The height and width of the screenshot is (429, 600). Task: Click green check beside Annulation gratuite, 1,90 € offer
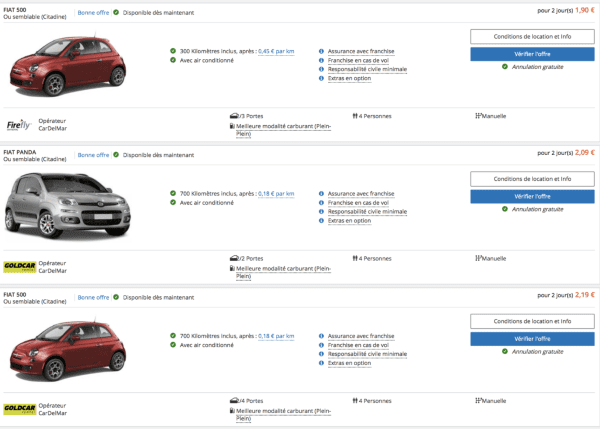(x=505, y=67)
